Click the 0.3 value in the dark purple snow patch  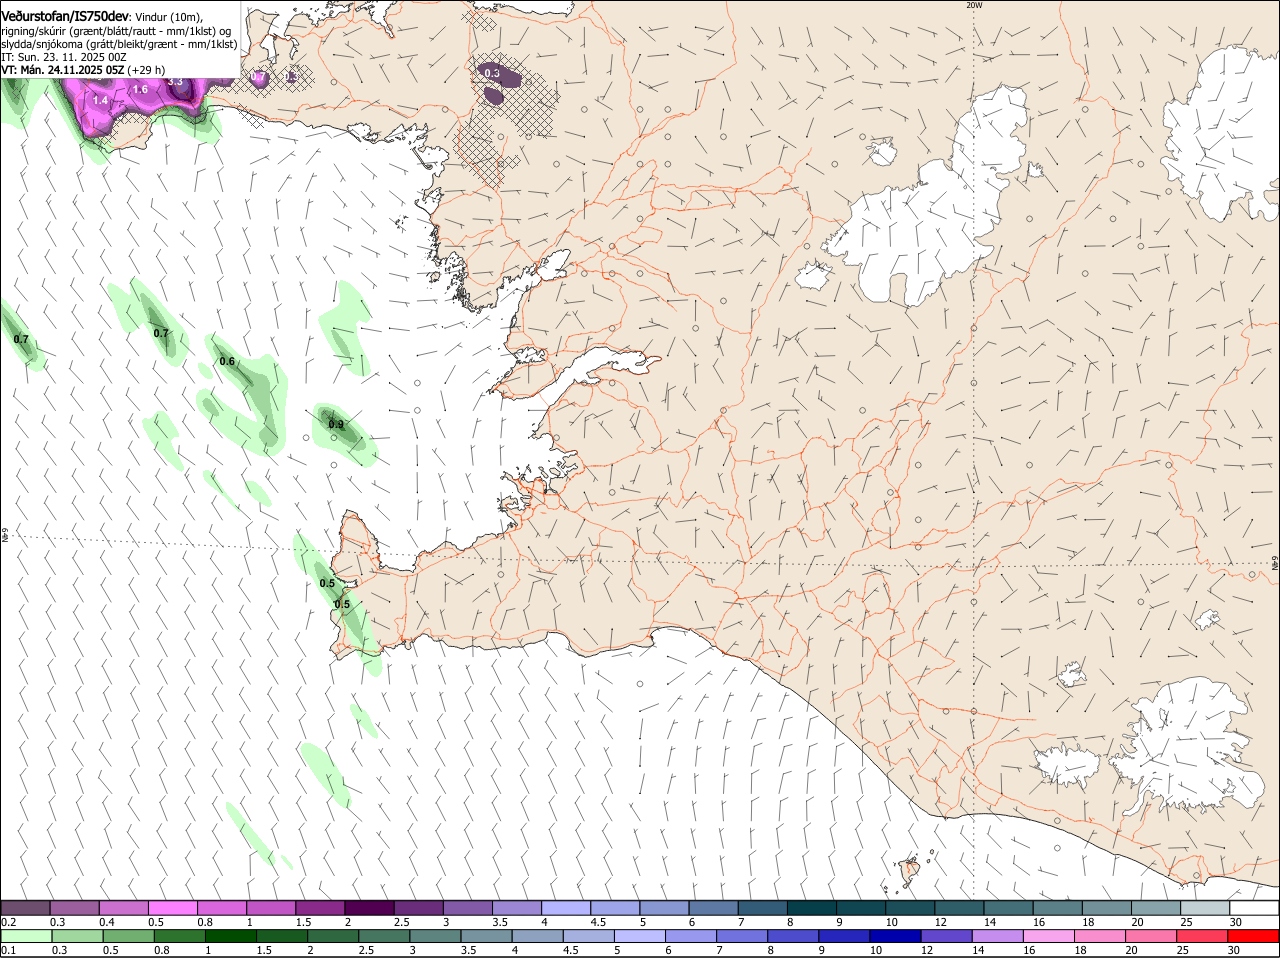tap(492, 73)
